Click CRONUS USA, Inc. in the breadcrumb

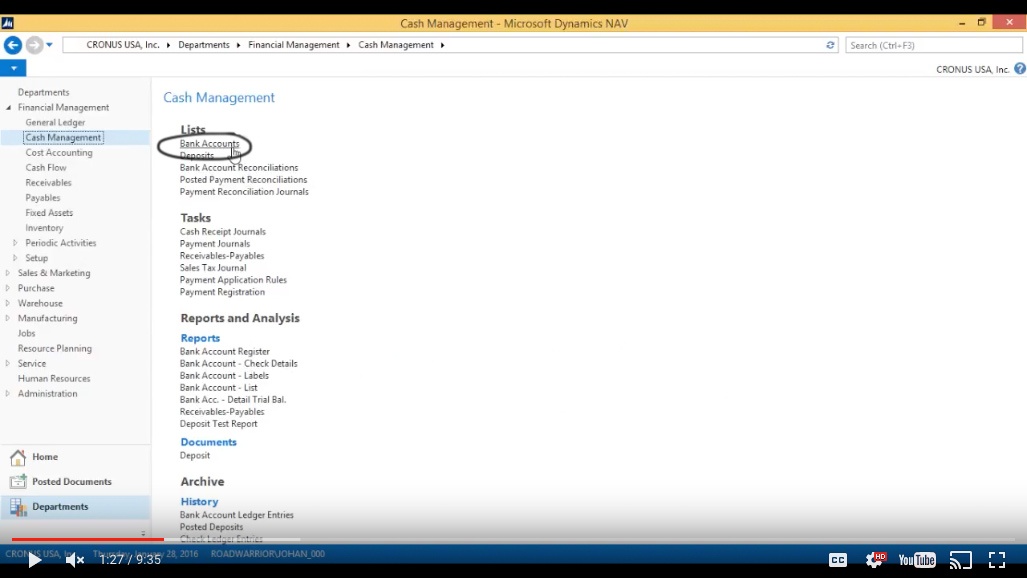point(123,45)
